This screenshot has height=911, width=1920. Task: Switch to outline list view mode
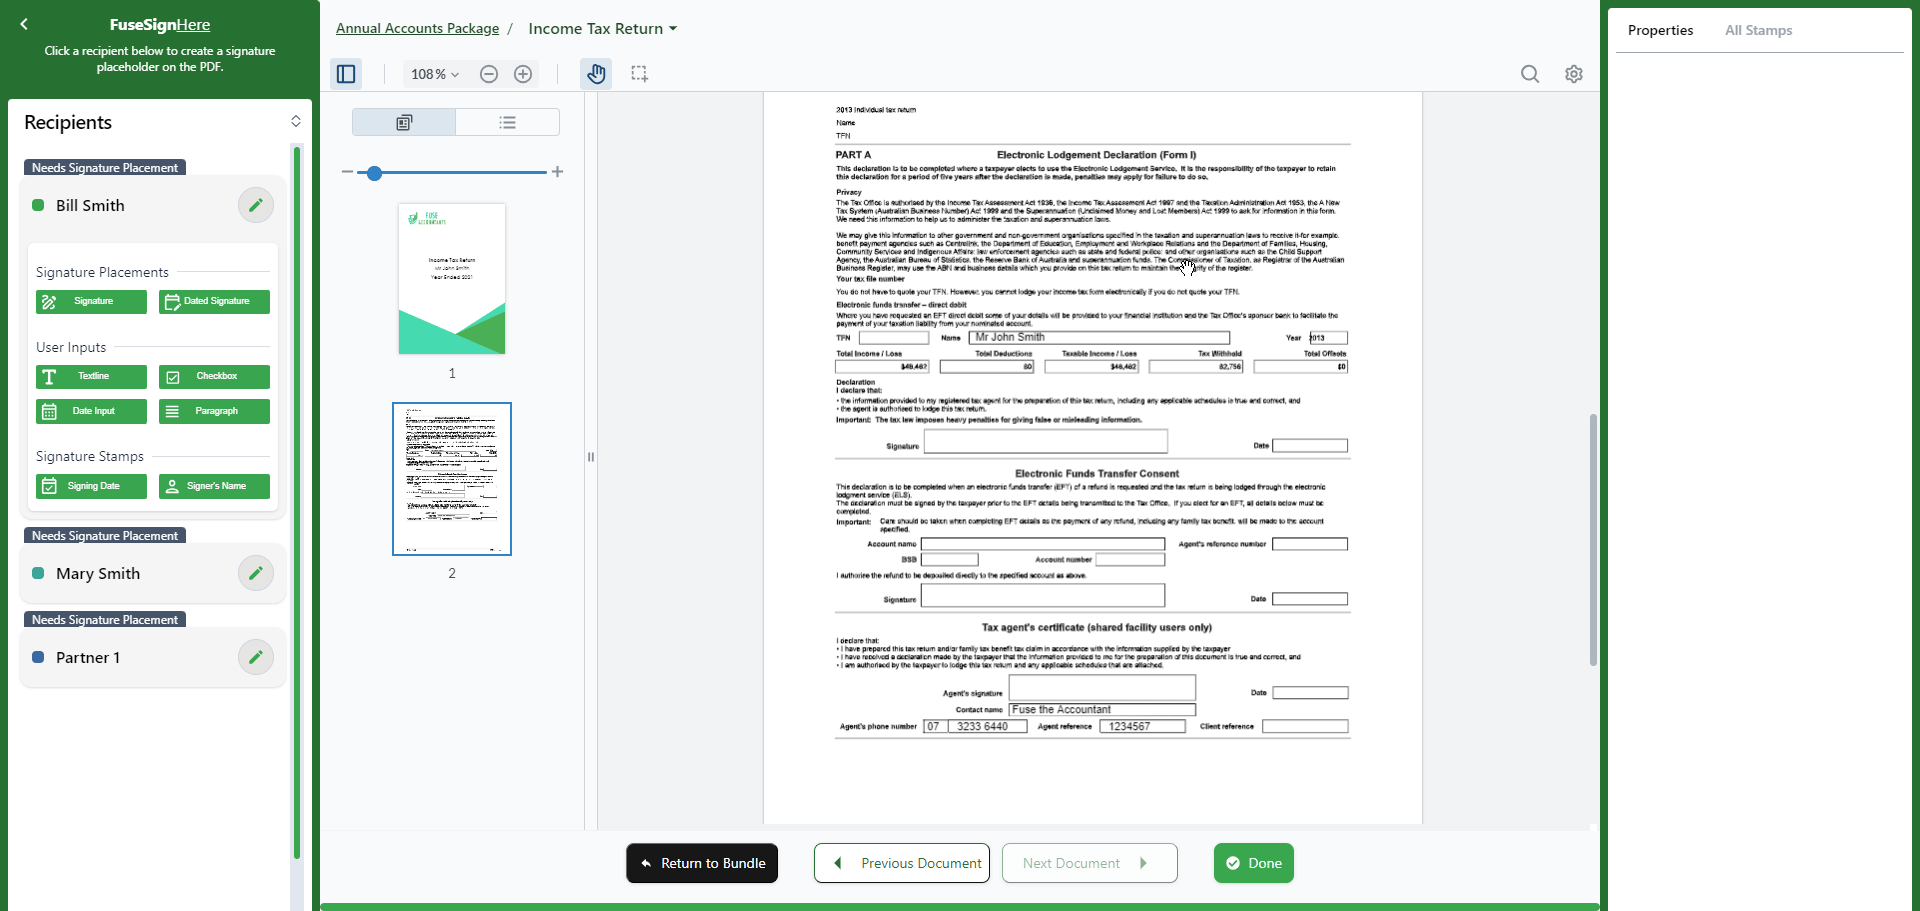pyautogui.click(x=507, y=122)
